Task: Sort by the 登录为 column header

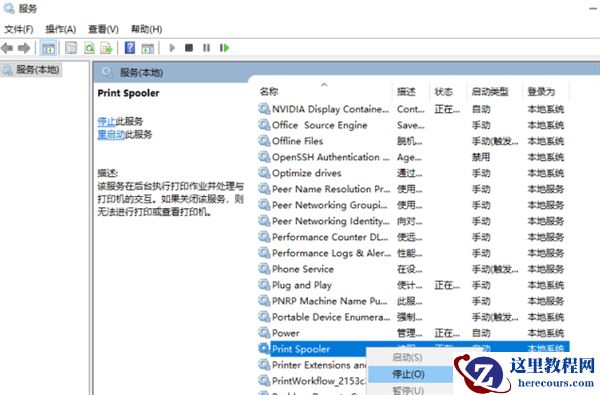Action: tap(541, 91)
